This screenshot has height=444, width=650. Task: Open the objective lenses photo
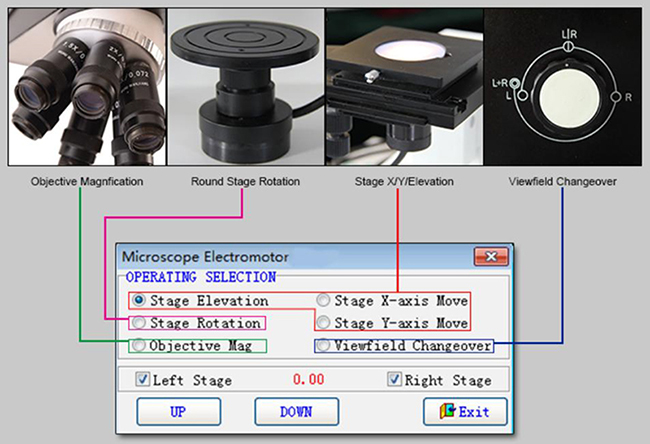tap(87, 87)
